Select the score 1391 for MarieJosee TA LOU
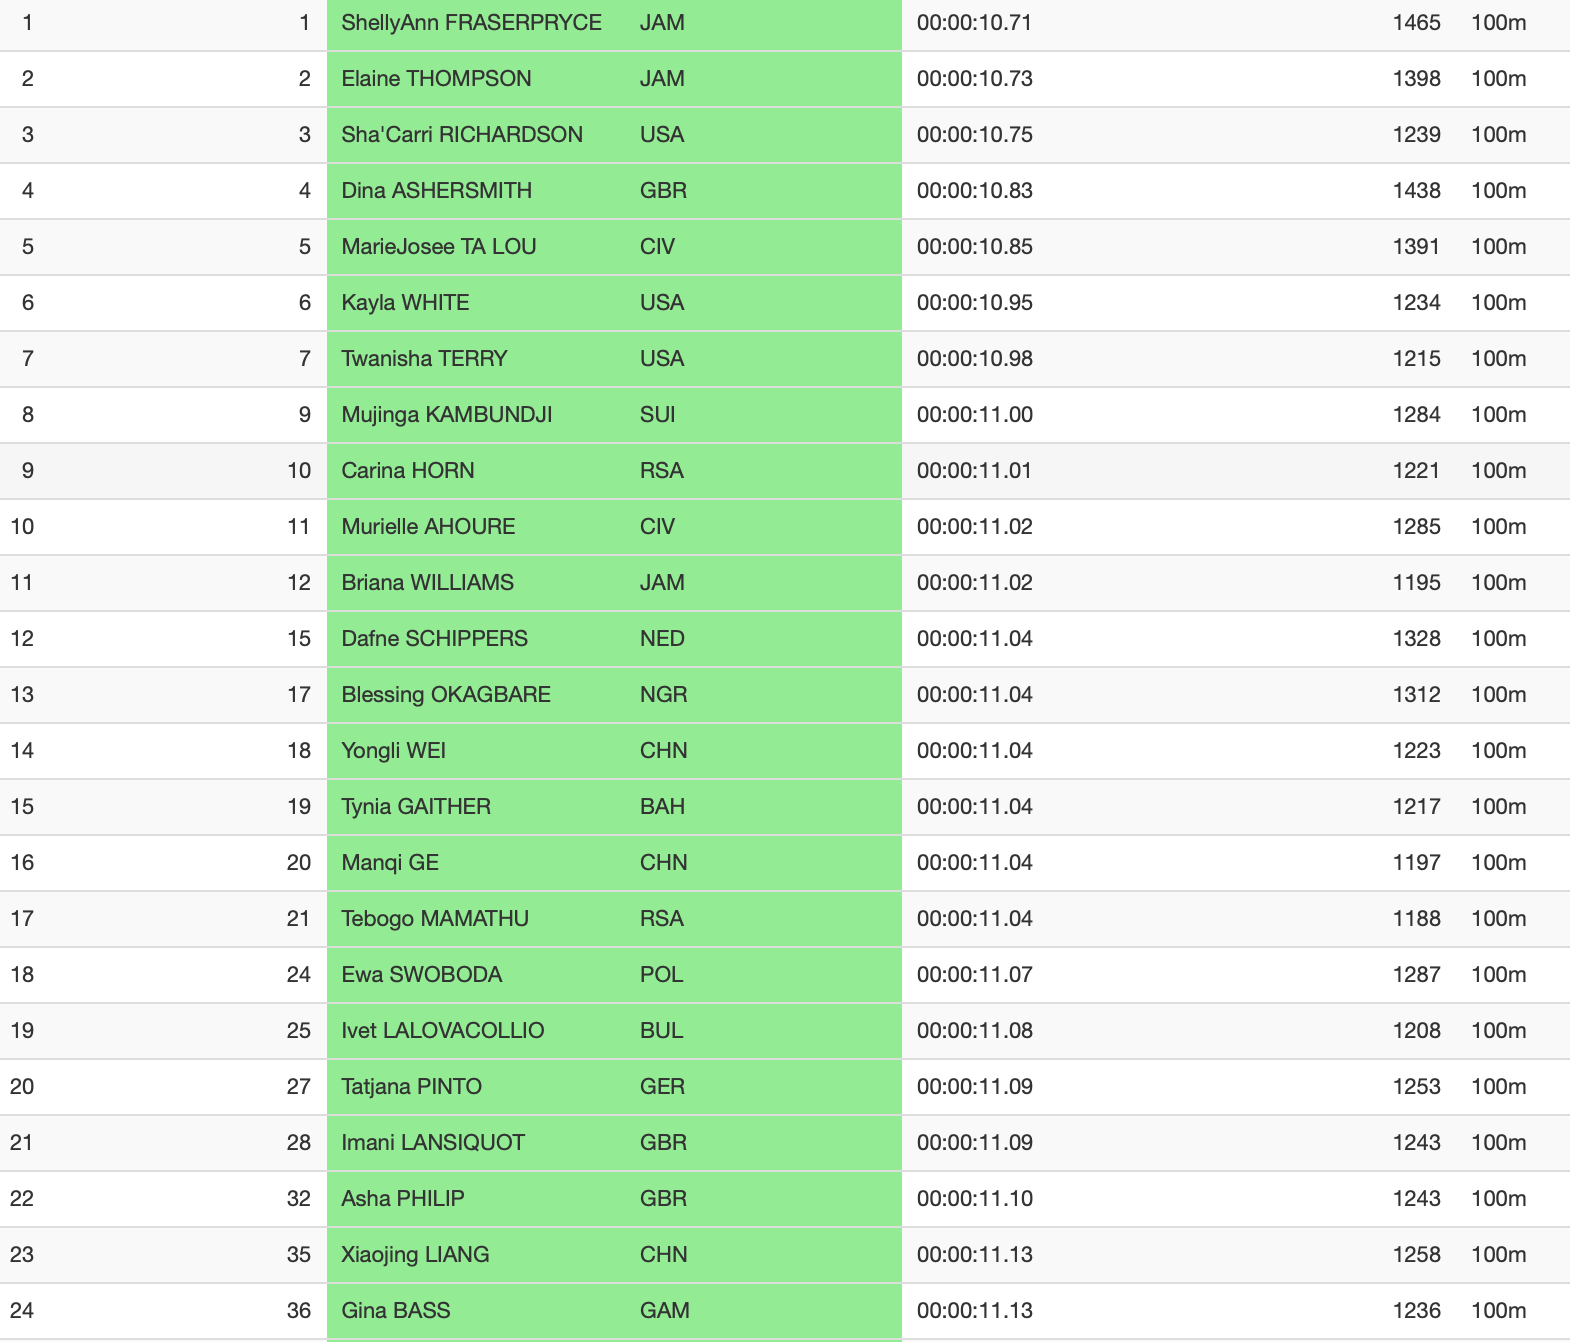 click(1416, 247)
